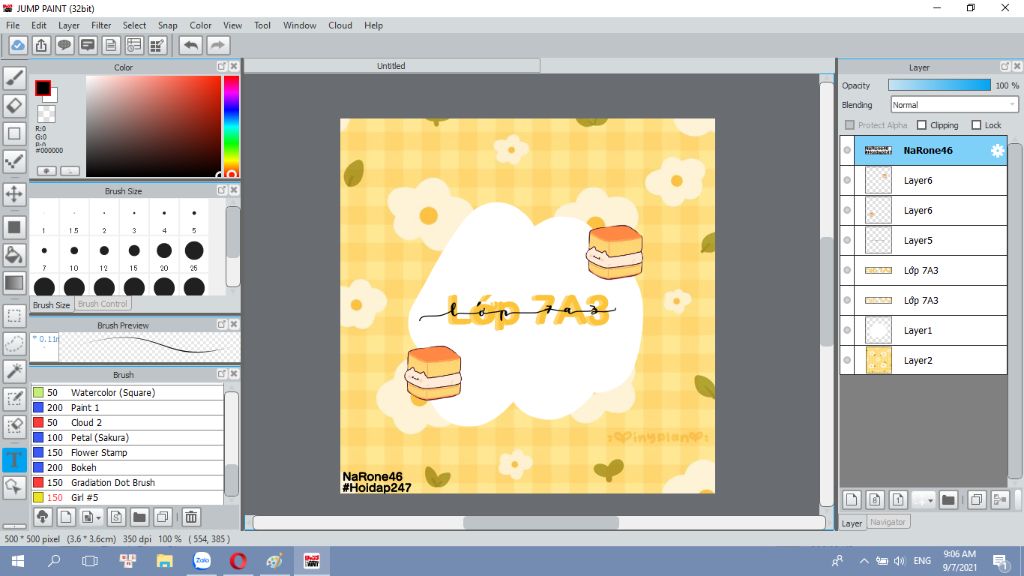Select the Gradient tool
Image resolution: width=1024 pixels, height=576 pixels.
point(14,283)
